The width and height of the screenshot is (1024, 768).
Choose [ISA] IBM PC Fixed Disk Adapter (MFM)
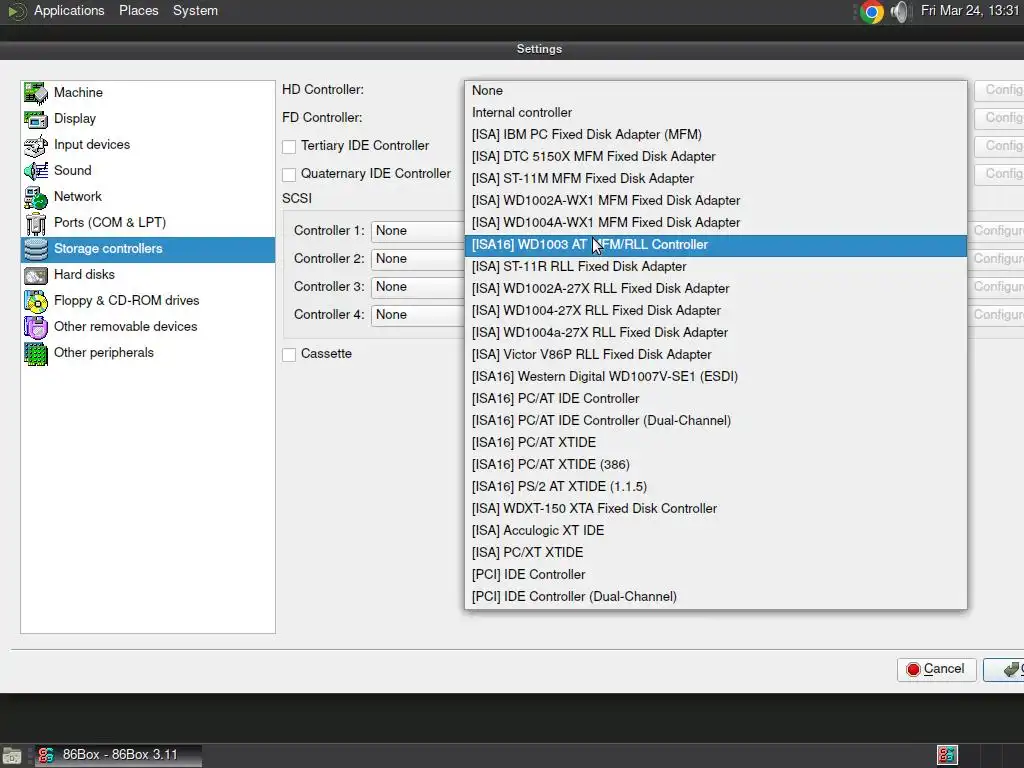[716, 135]
